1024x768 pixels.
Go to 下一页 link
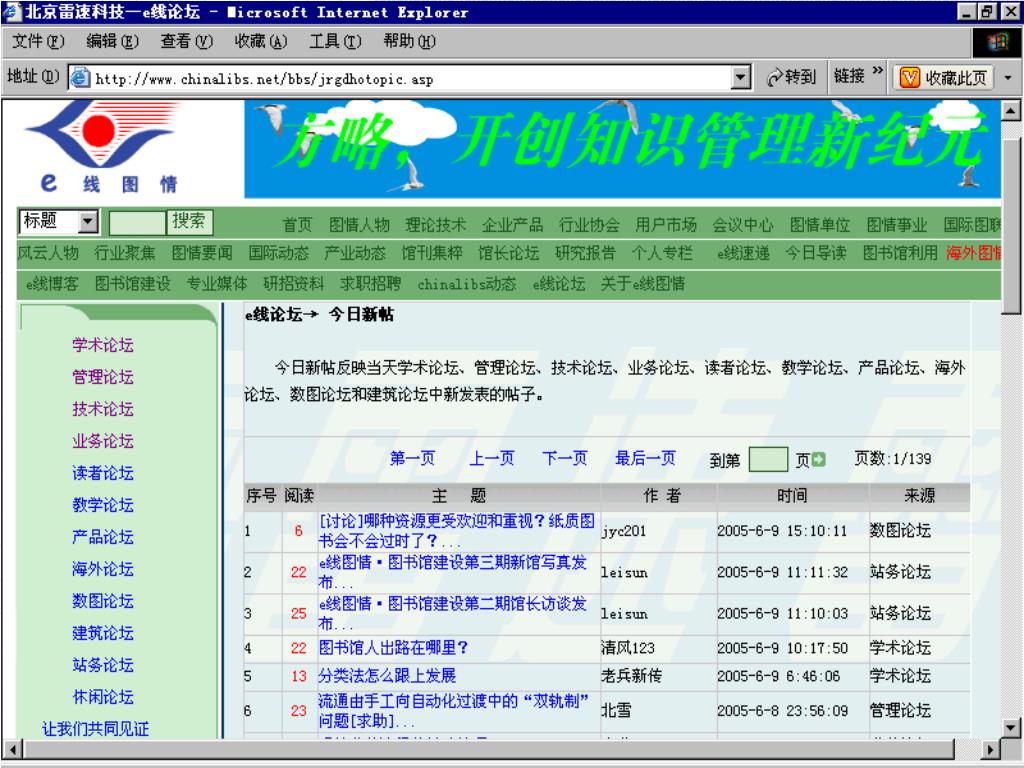pyautogui.click(x=565, y=458)
